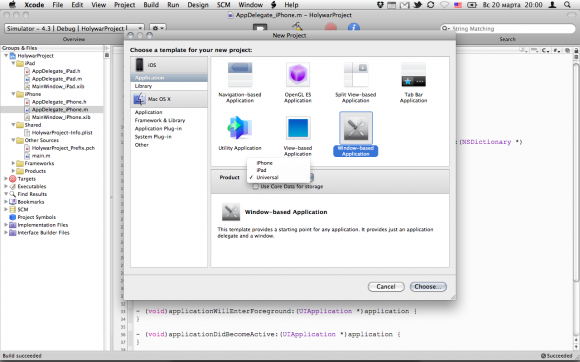Viewport: 580px width, 362px height.
Task: Select OpenGL ES Application template icon
Action: 298,74
